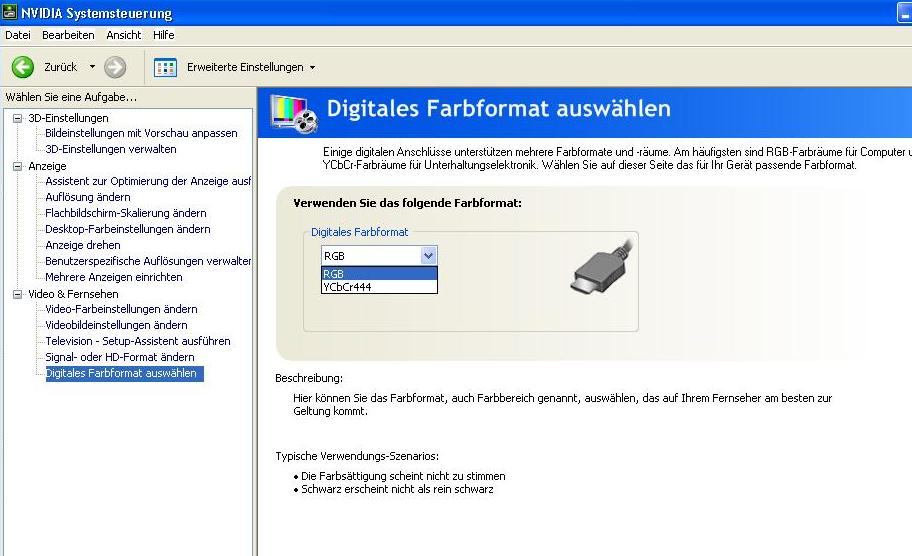Open Signal- oder HD-Format ändern
The image size is (912, 556).
[120, 357]
